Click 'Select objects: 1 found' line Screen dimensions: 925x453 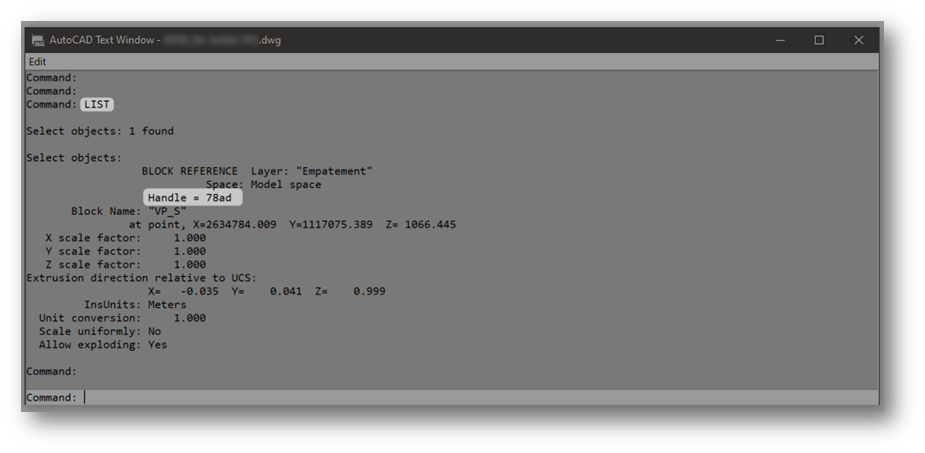[100, 131]
